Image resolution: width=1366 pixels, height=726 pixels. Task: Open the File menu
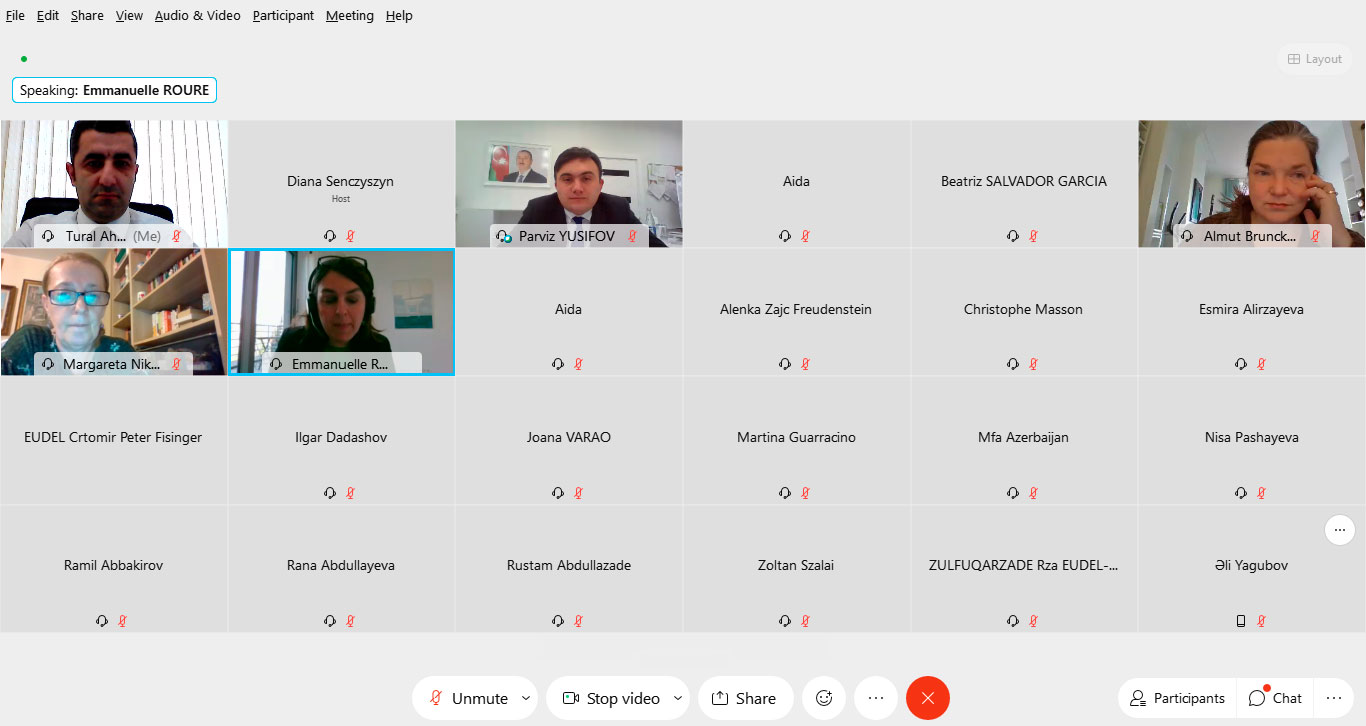[15, 16]
